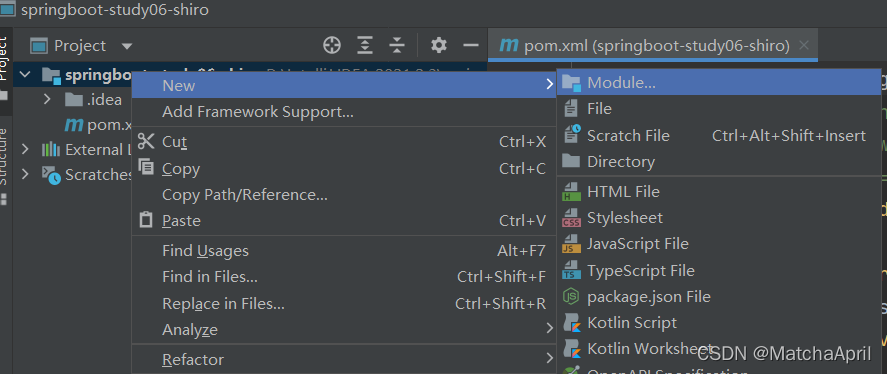Click the Select Opened File target icon

pyautogui.click(x=332, y=45)
